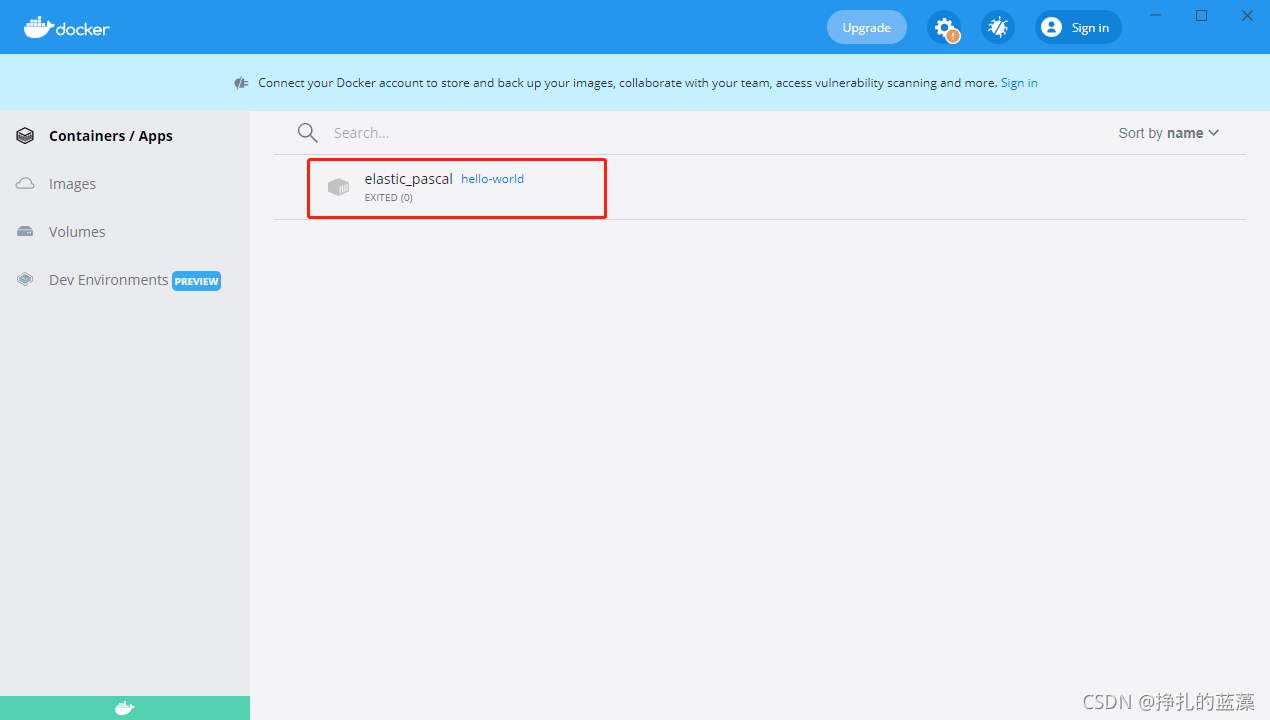Open the Sort by name dropdown

pyautogui.click(x=1168, y=133)
